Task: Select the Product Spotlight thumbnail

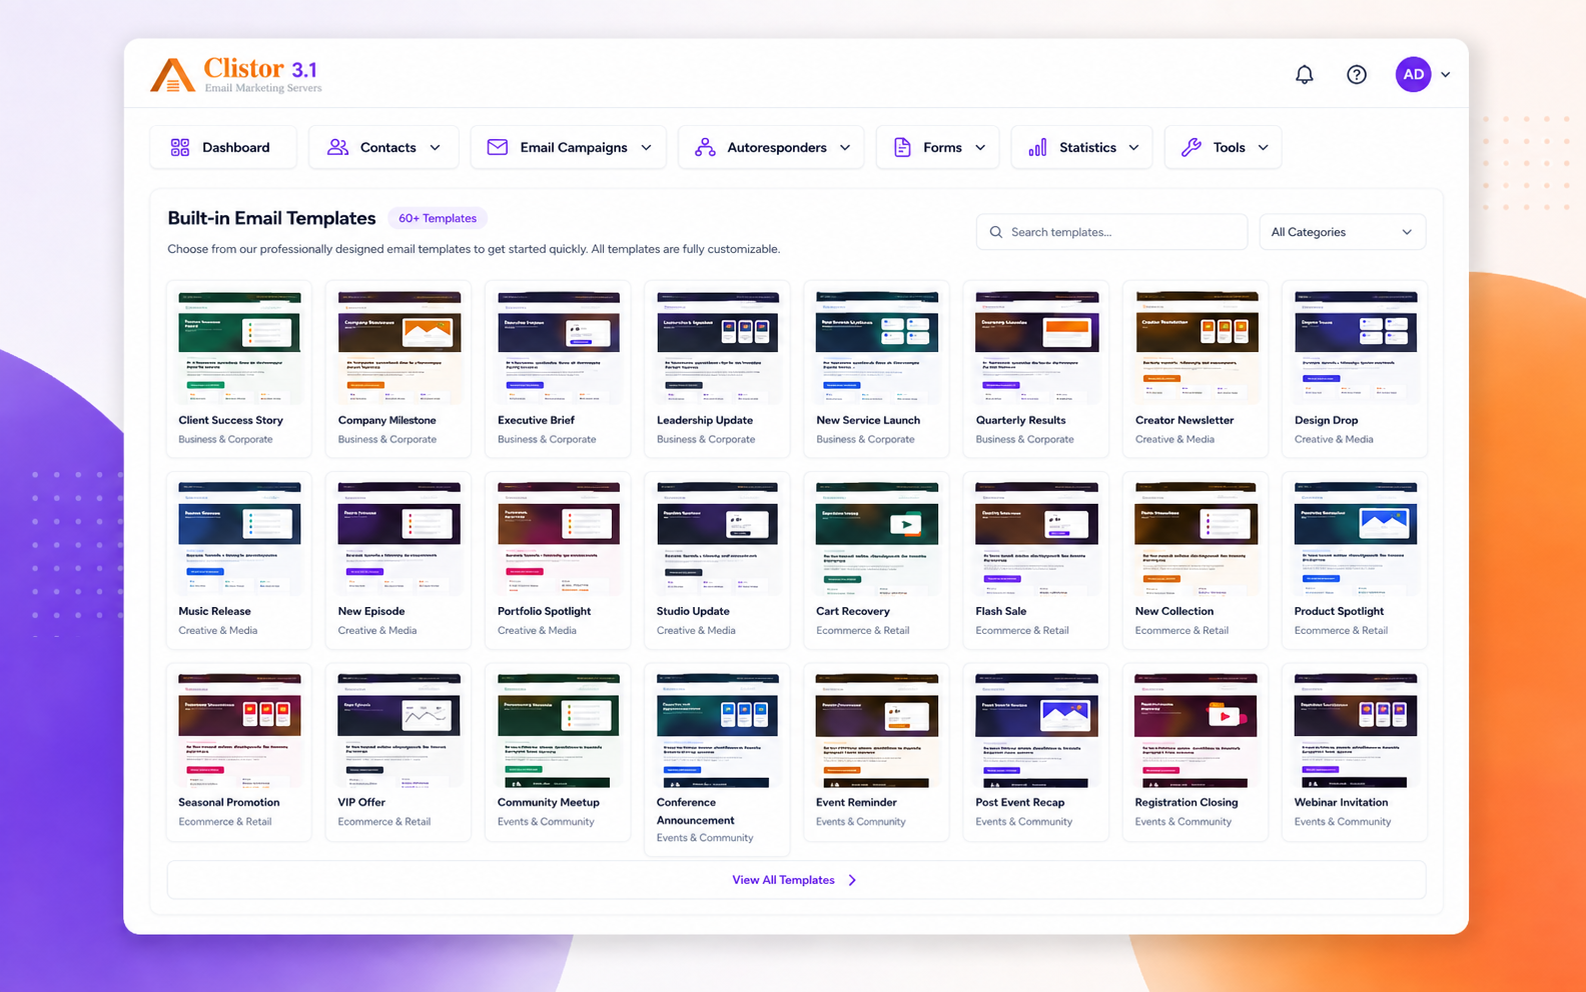Action: (1355, 538)
